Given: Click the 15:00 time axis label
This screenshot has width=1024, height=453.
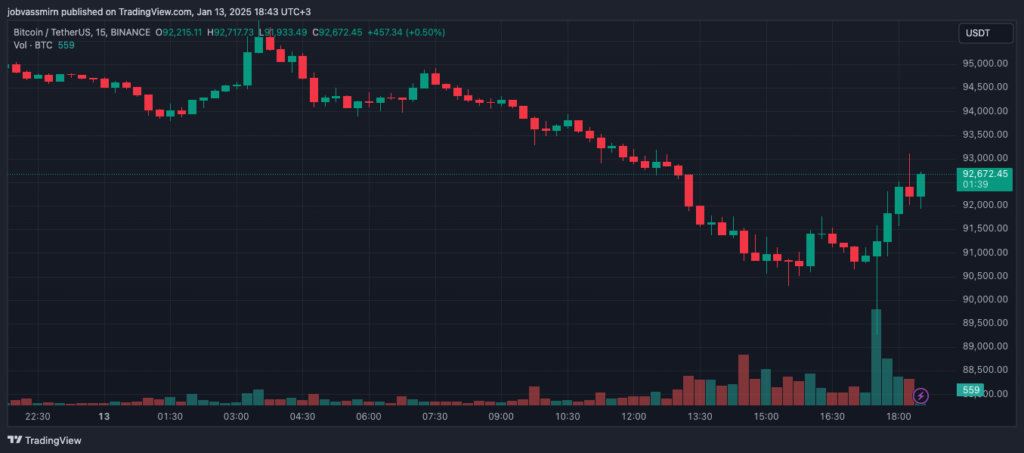Looking at the screenshot, I should pyautogui.click(x=766, y=416).
